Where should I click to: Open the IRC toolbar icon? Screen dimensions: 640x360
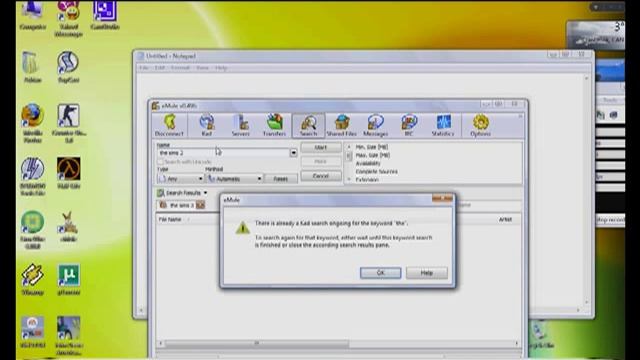click(409, 125)
